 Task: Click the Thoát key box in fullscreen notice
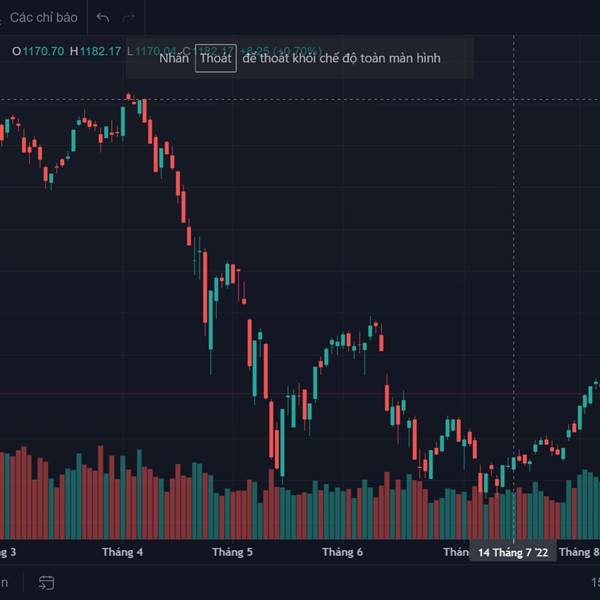coord(216,58)
